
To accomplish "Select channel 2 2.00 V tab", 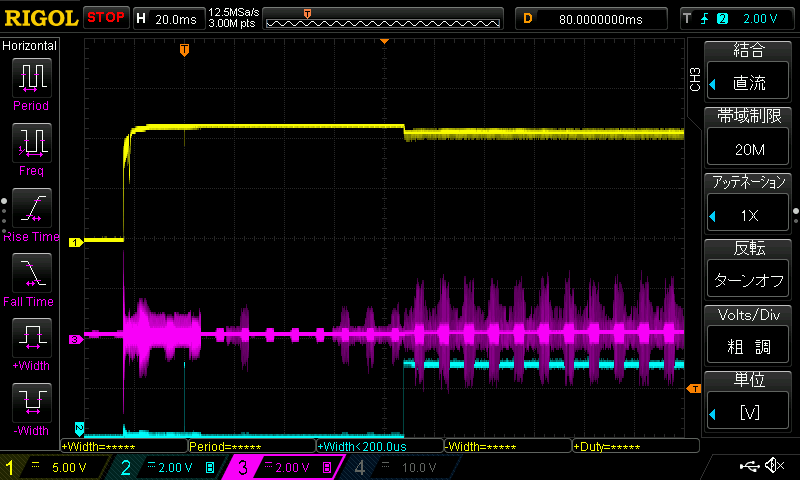I will pyautogui.click(x=168, y=467).
